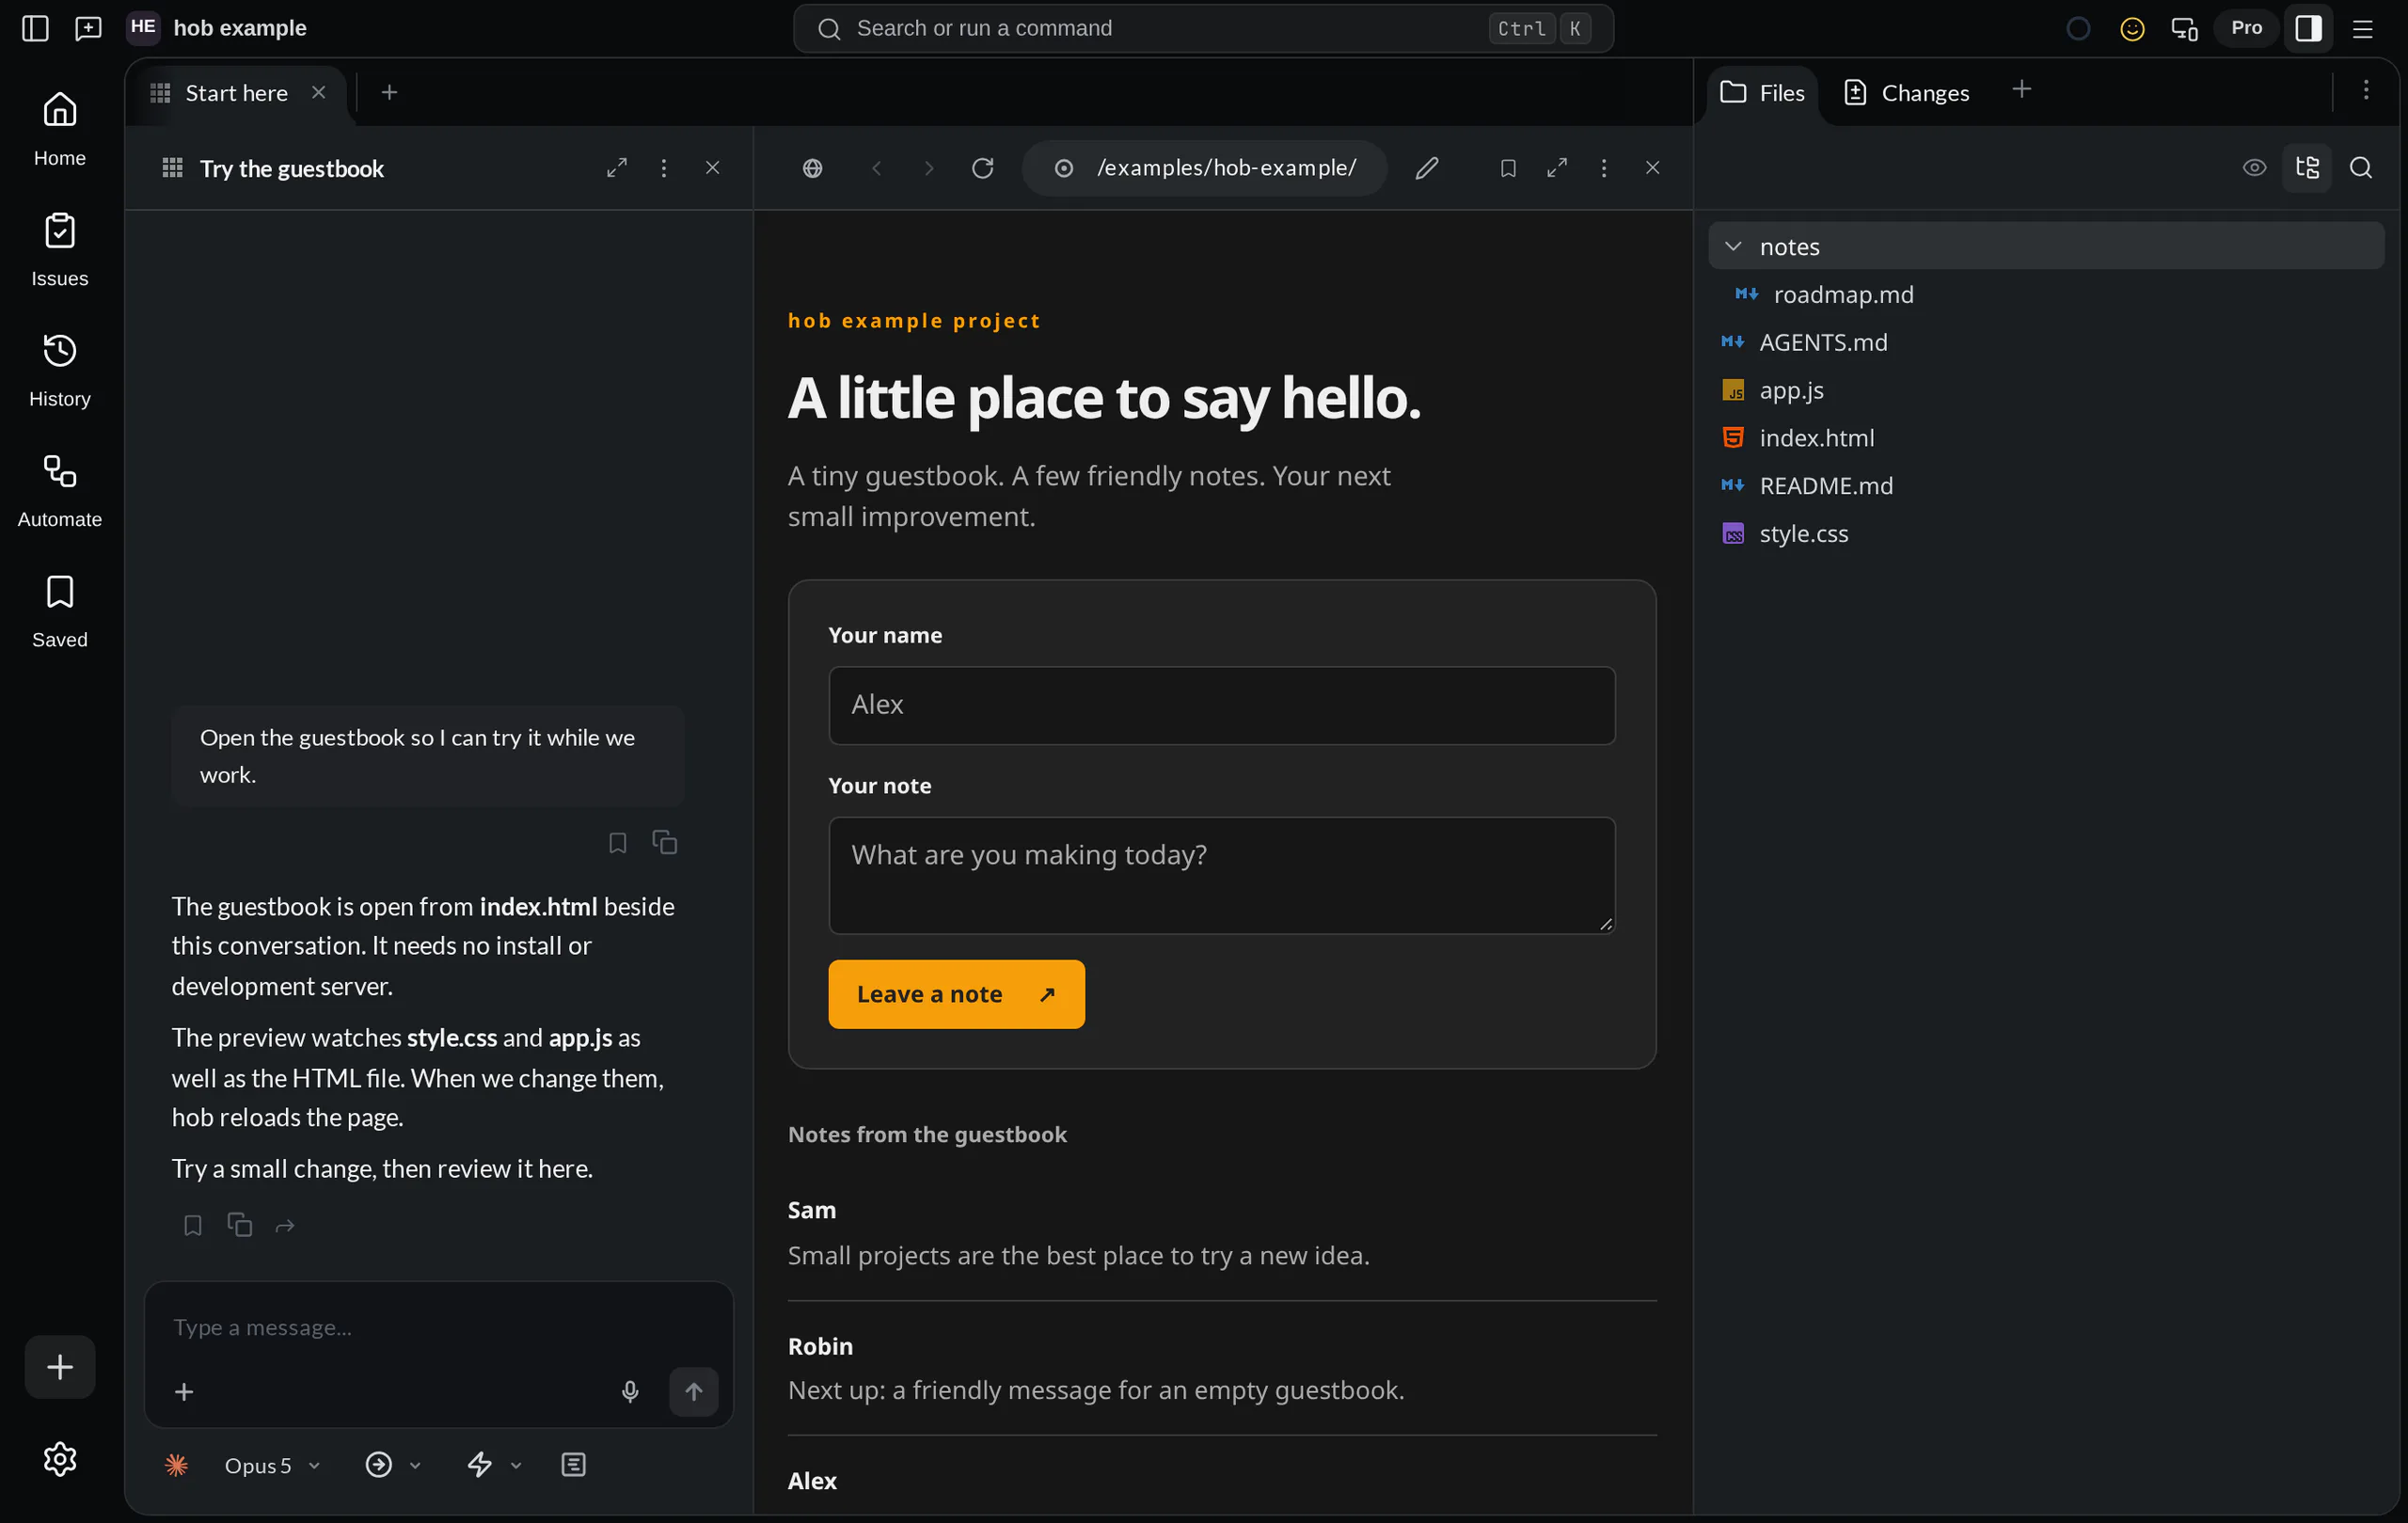Open roadmap.md in the file tree
Screen dimensions: 2408x1523
(x=2046, y=294)
